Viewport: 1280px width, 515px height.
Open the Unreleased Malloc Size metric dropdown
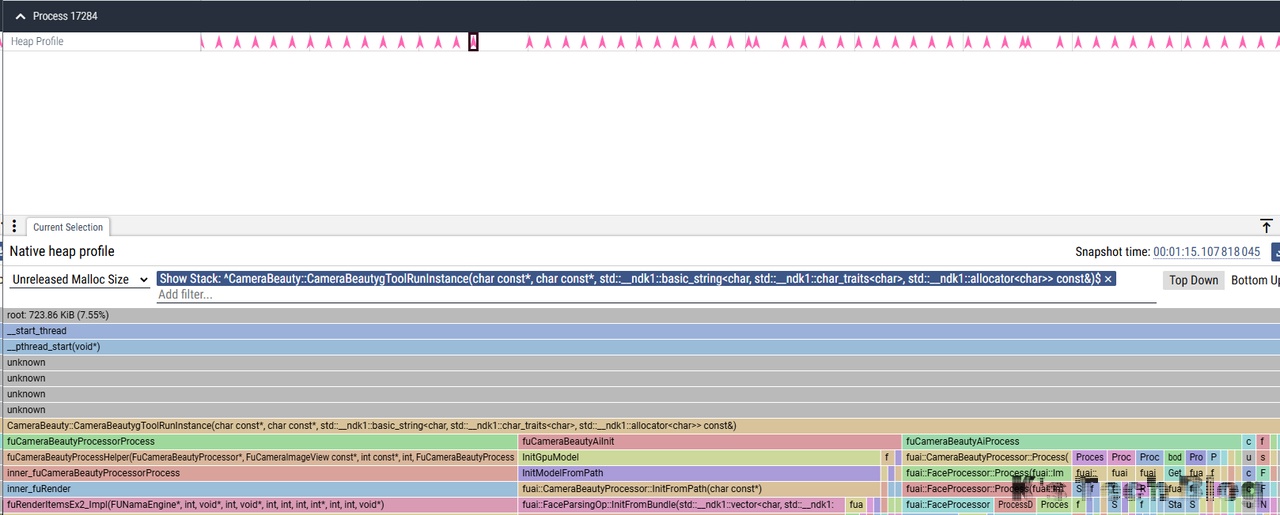(x=79, y=280)
